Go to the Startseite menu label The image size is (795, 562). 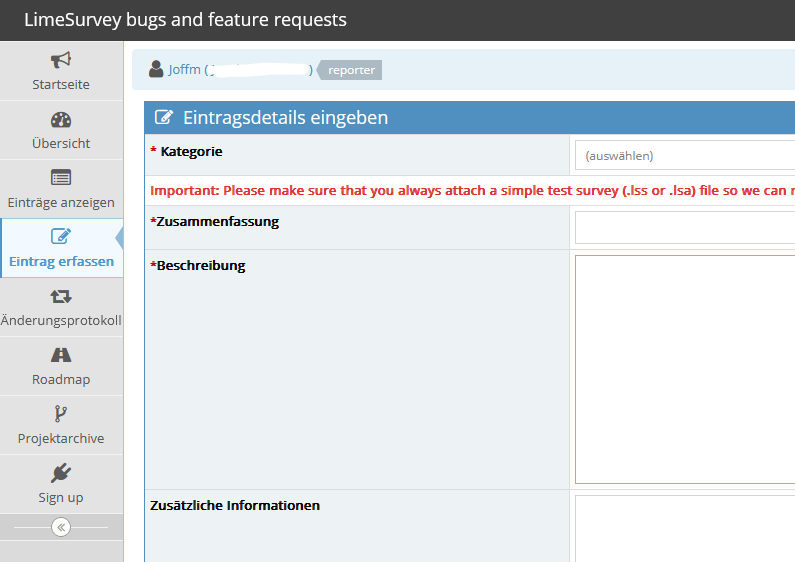coord(61,85)
